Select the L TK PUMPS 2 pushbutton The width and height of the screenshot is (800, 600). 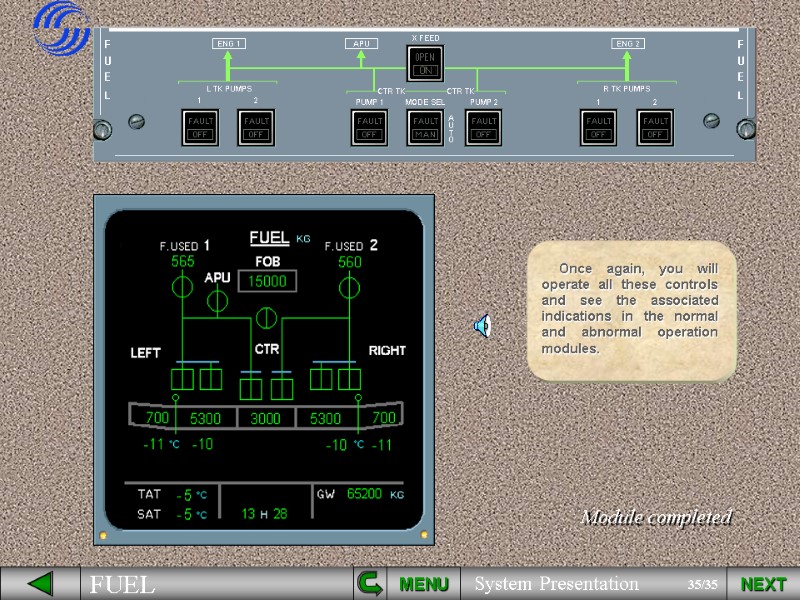pos(254,128)
